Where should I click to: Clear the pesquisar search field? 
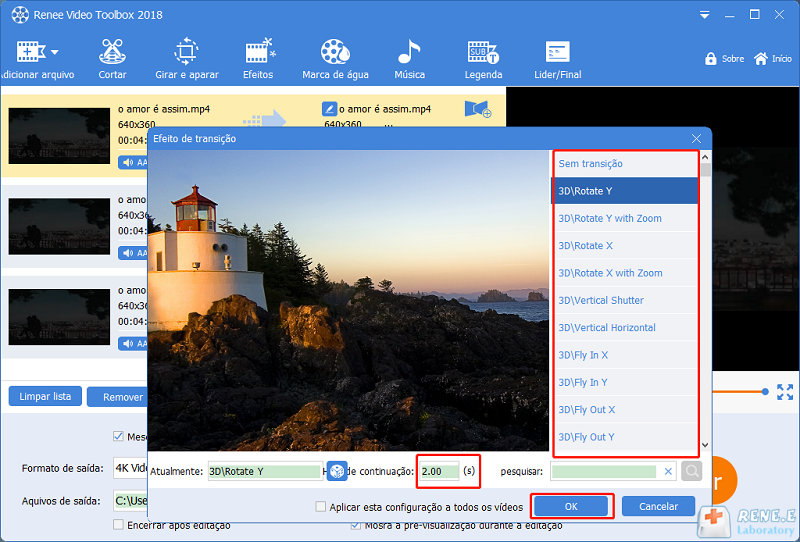click(x=668, y=472)
